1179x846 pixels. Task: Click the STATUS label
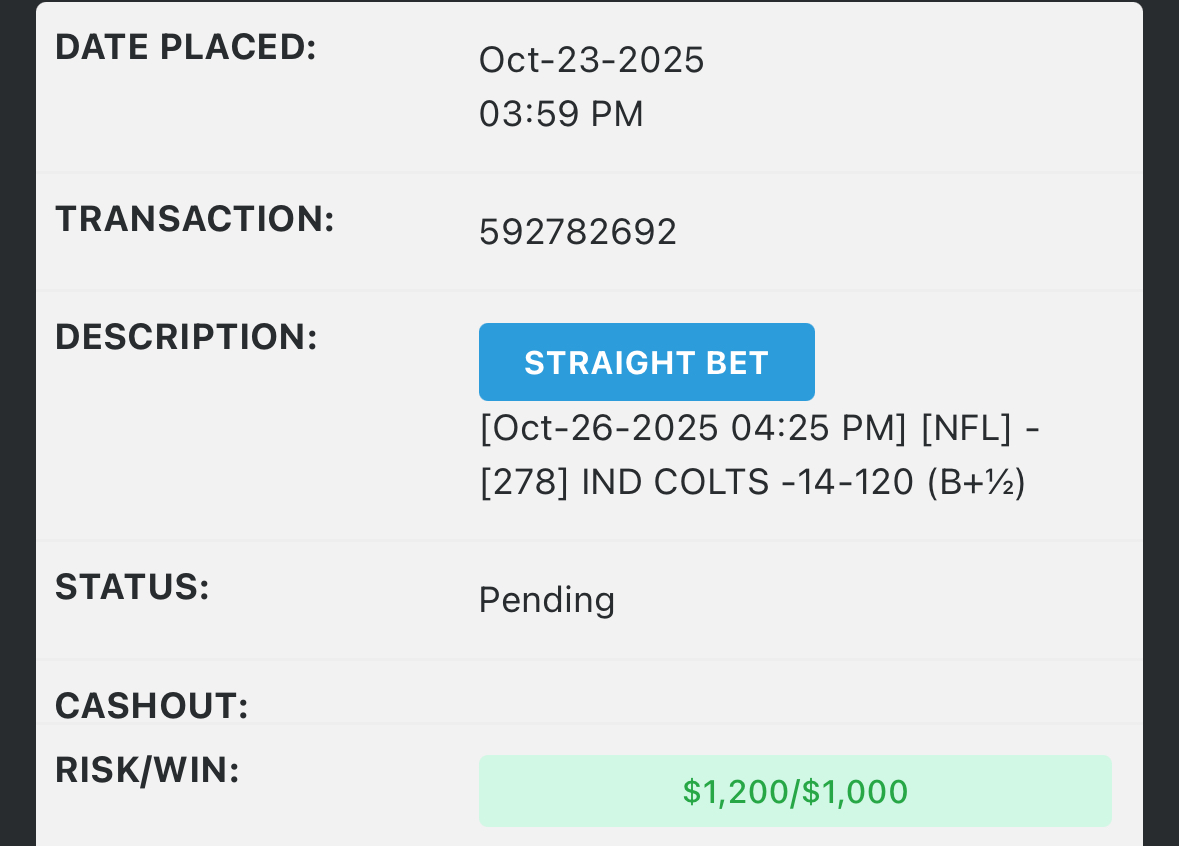(x=132, y=587)
